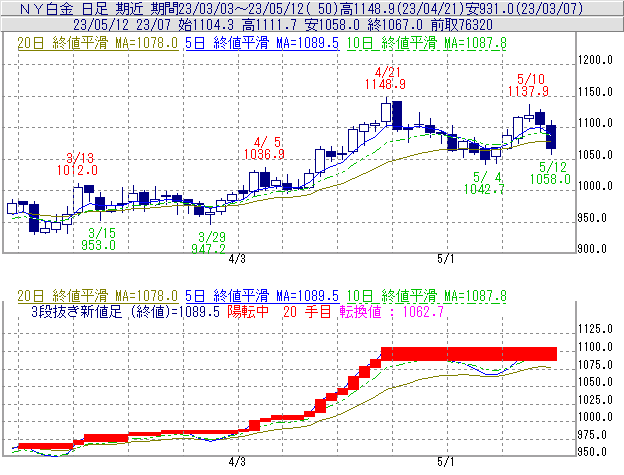Click 高1148.9(23/04/21) in the header
This screenshot has height=475, width=624.
pyautogui.click(x=402, y=8)
